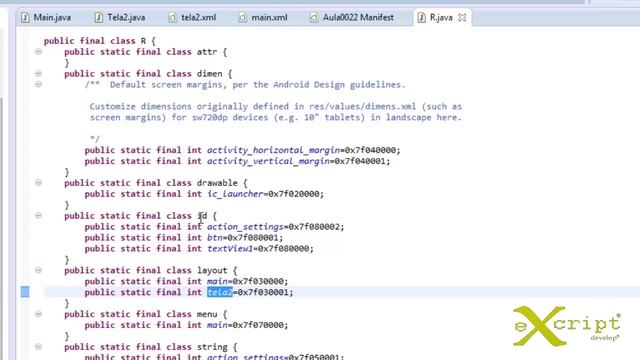Click main field in layout class
Image resolution: width=640 pixels, height=360 pixels.
point(217,281)
